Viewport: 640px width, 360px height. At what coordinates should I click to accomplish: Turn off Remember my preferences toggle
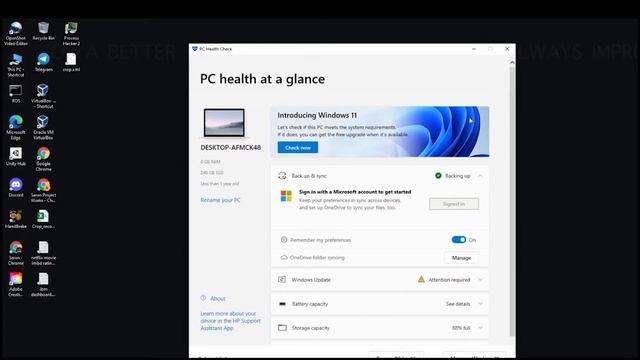coord(459,240)
